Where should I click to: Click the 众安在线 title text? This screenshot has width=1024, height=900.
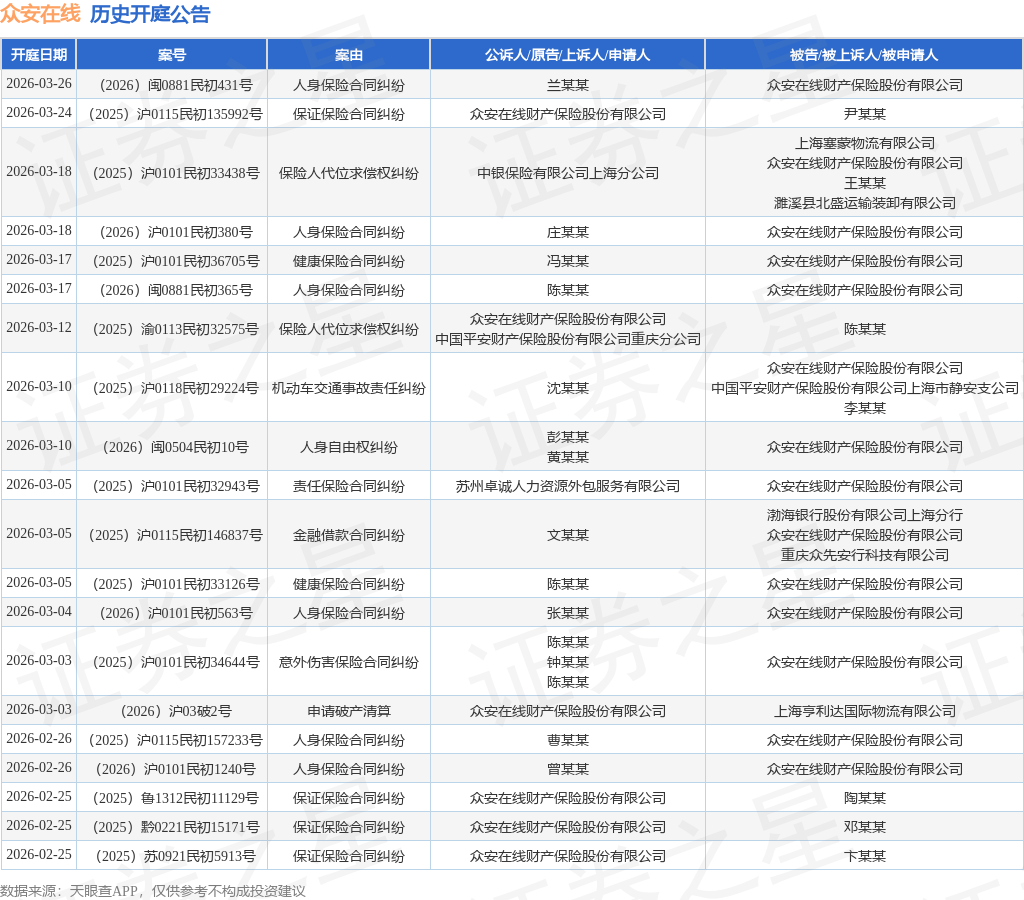tap(40, 14)
